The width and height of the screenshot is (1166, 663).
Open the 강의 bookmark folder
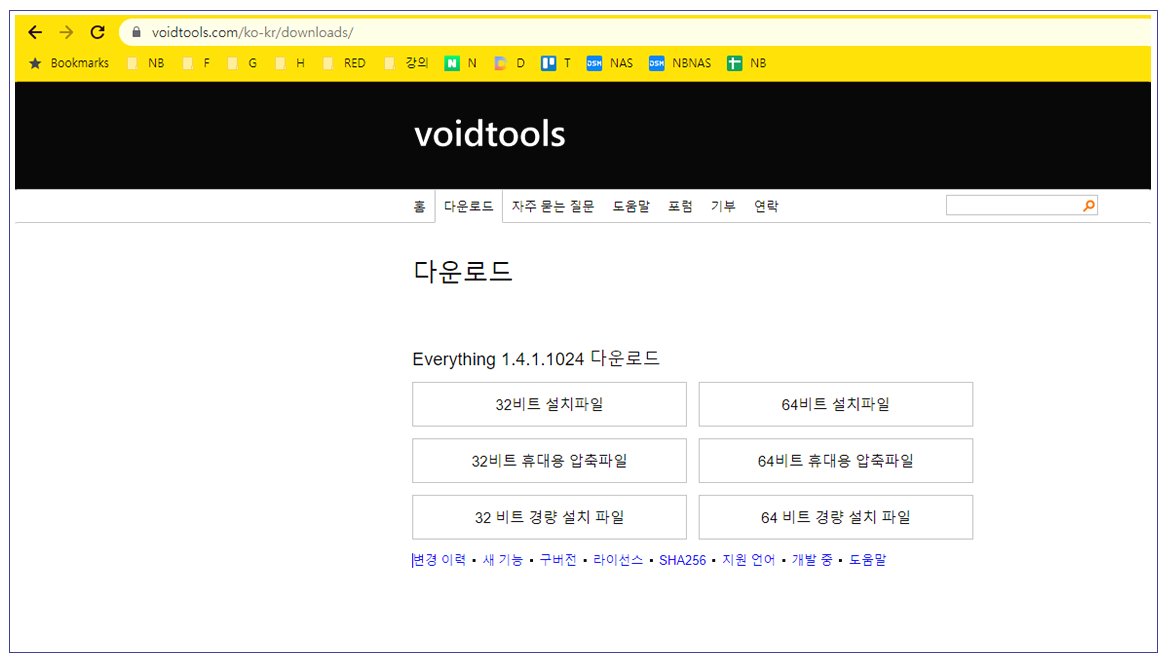click(x=407, y=63)
